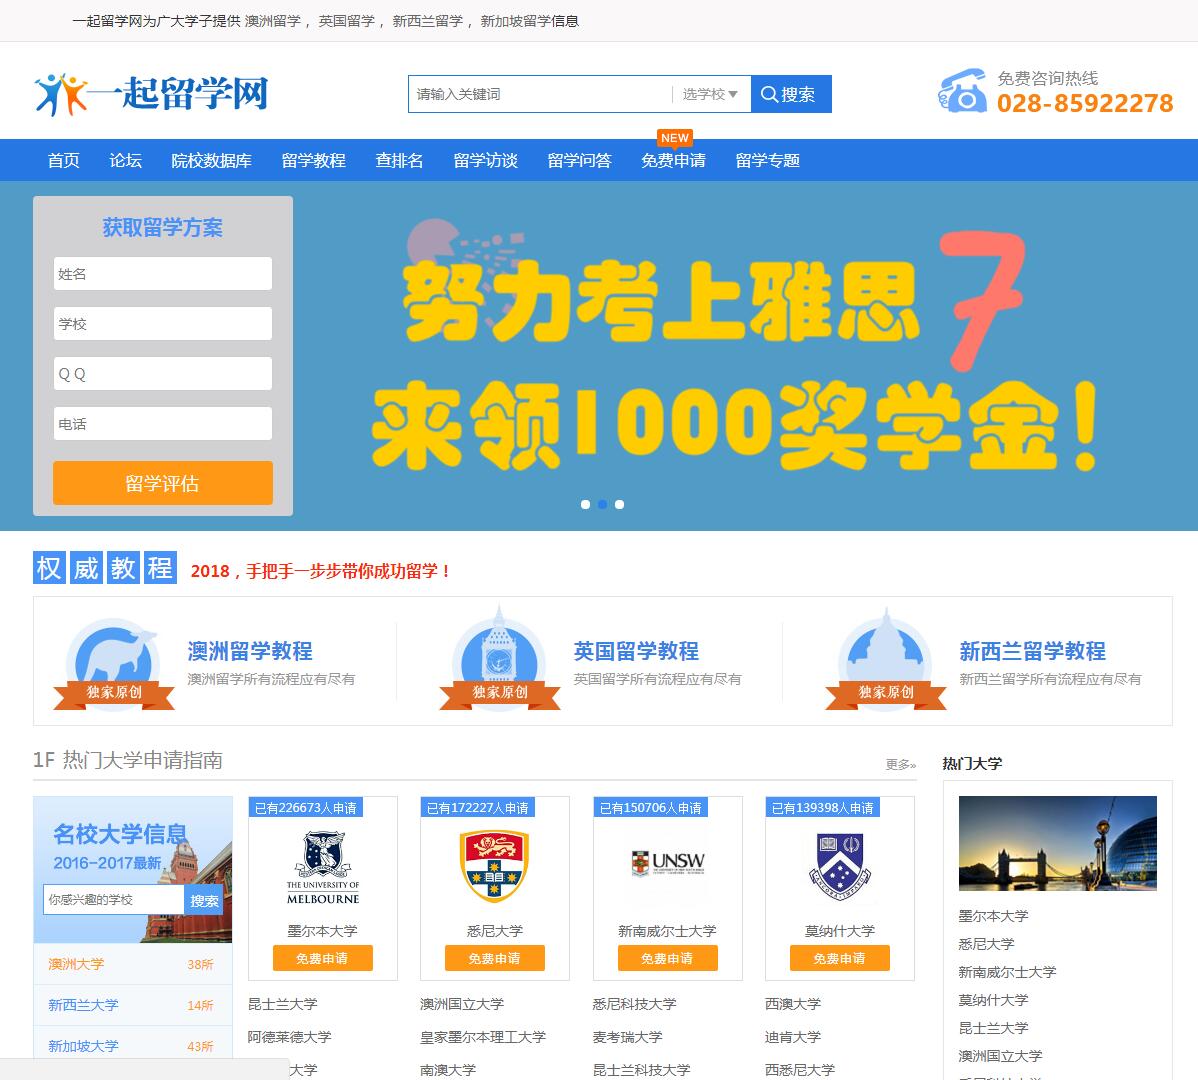Submit the orange 留学评估 button
The height and width of the screenshot is (1080, 1198).
163,483
